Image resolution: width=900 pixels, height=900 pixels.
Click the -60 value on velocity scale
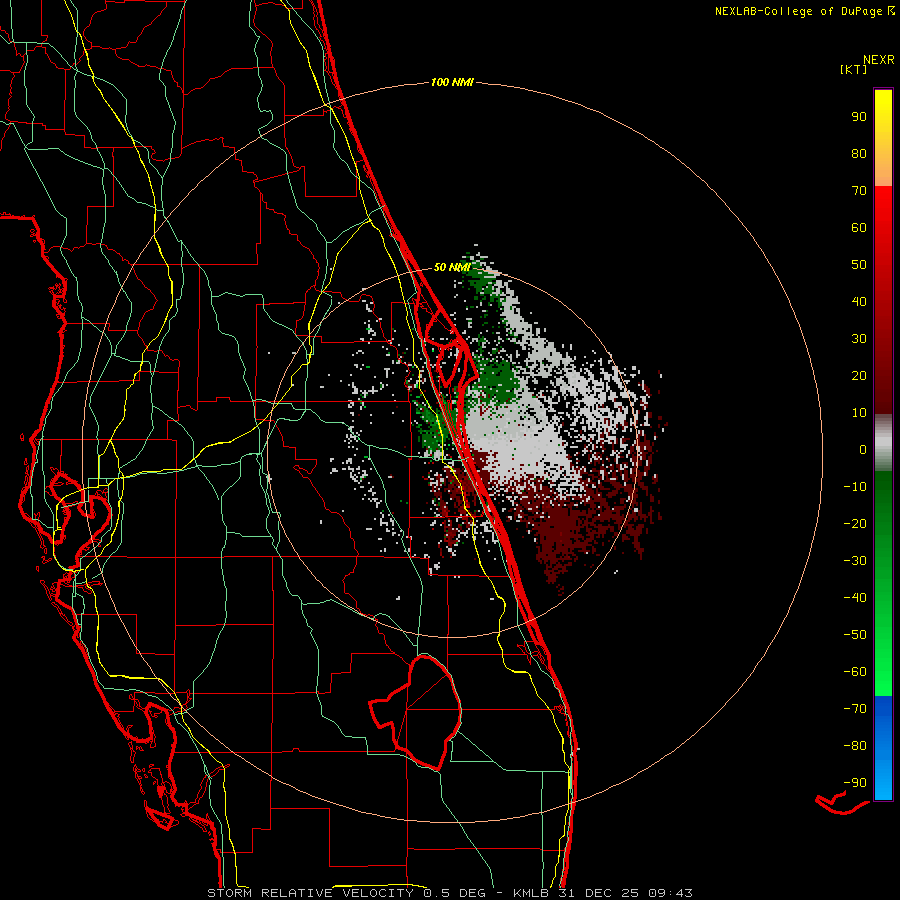(x=855, y=672)
